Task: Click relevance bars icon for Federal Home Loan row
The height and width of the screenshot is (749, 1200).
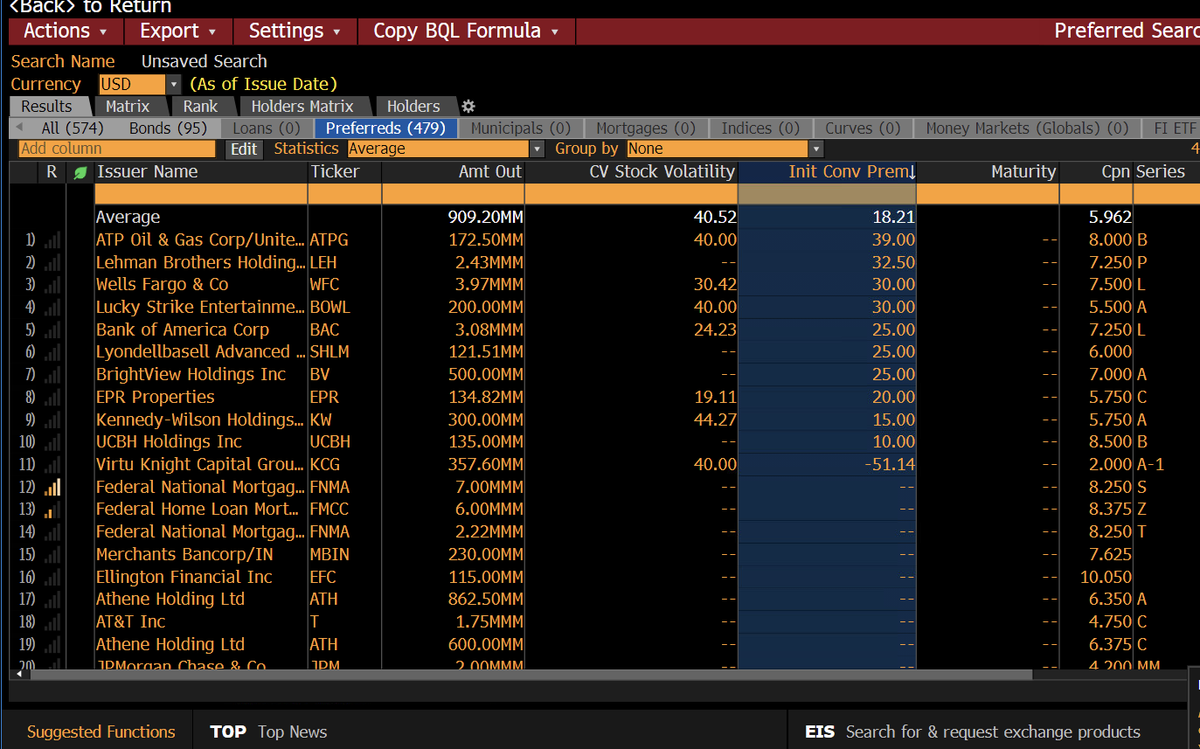Action: pyautogui.click(x=51, y=509)
